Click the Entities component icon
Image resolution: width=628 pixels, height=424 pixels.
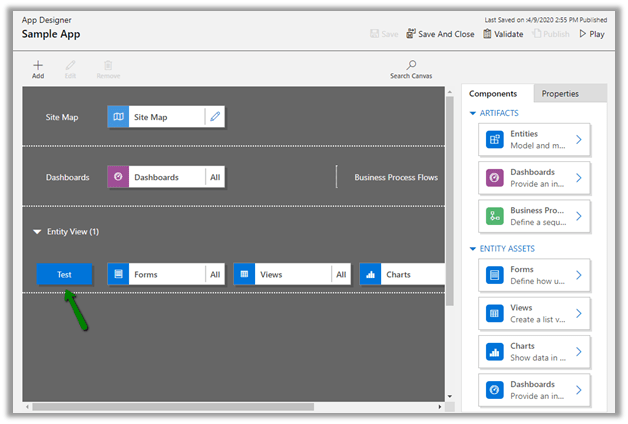494,139
